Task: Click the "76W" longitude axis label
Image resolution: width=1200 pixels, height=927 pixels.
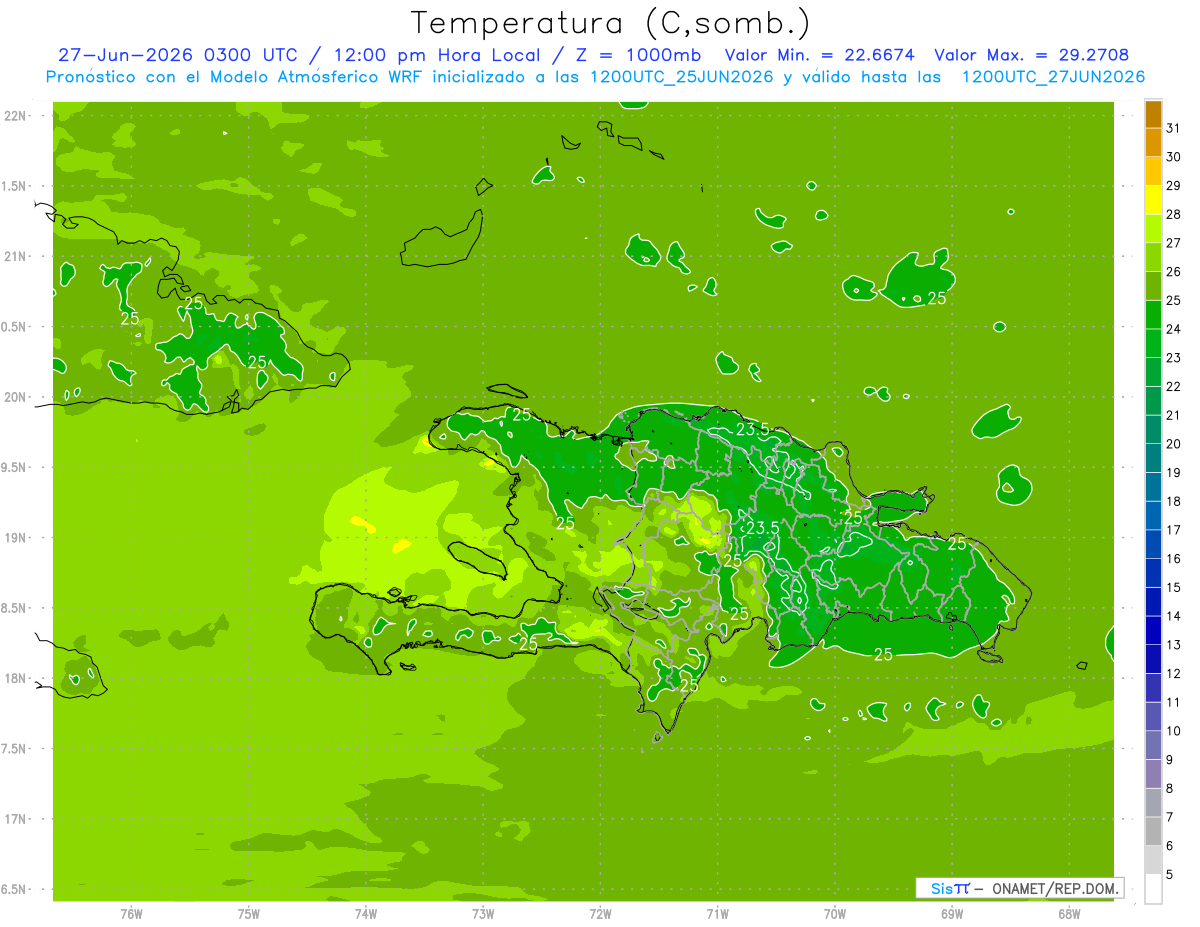Action: [131, 913]
